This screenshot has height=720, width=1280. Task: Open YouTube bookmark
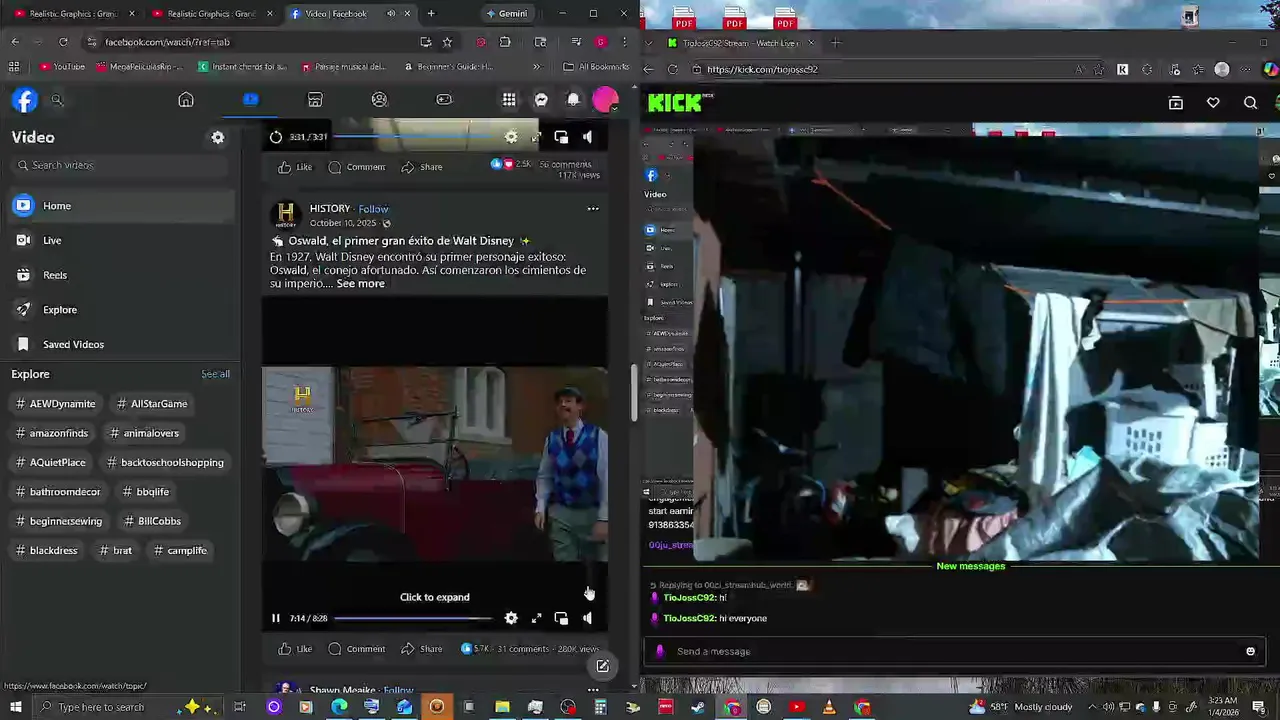62,67
